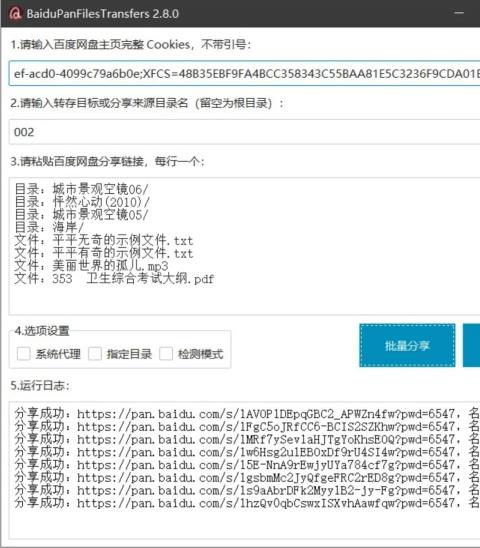Minimize the BaiduPanFilesTransfers window
The image size is (480, 548).
click(x=459, y=13)
